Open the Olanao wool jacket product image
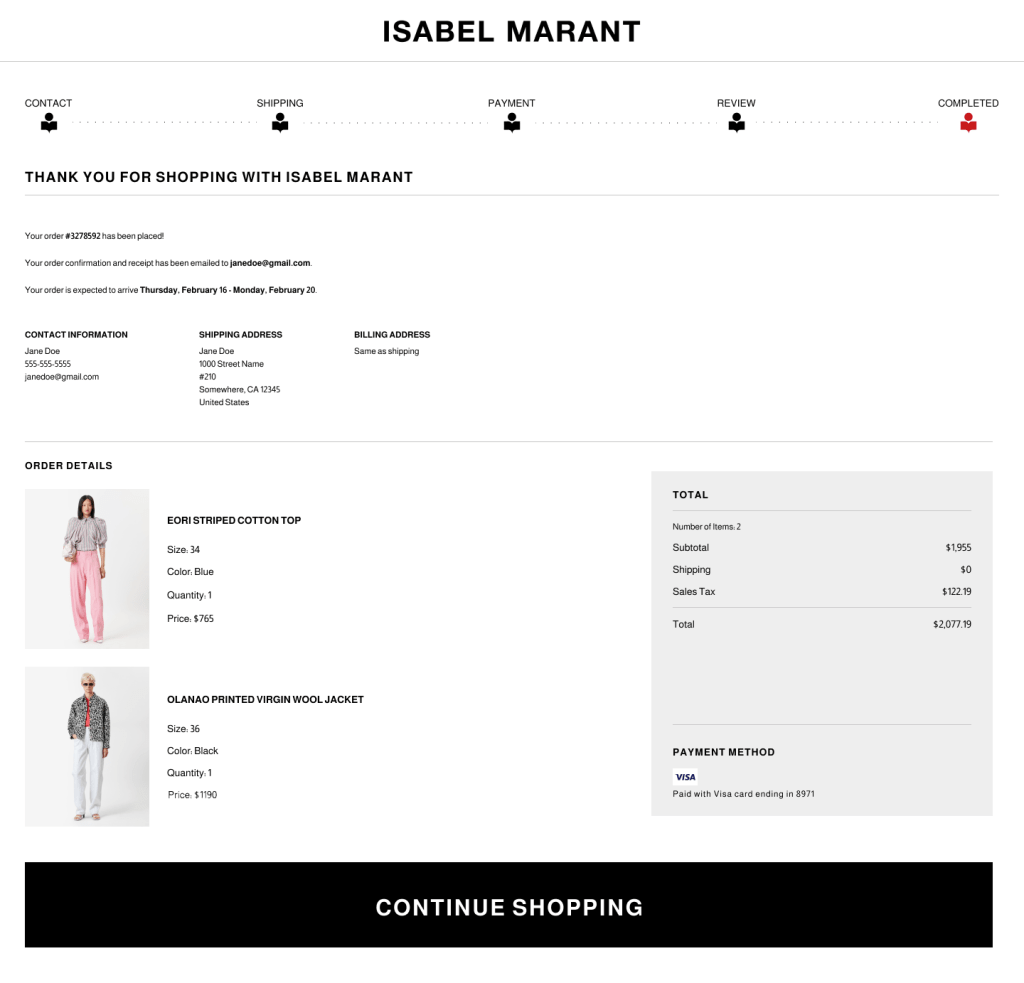 (x=87, y=746)
